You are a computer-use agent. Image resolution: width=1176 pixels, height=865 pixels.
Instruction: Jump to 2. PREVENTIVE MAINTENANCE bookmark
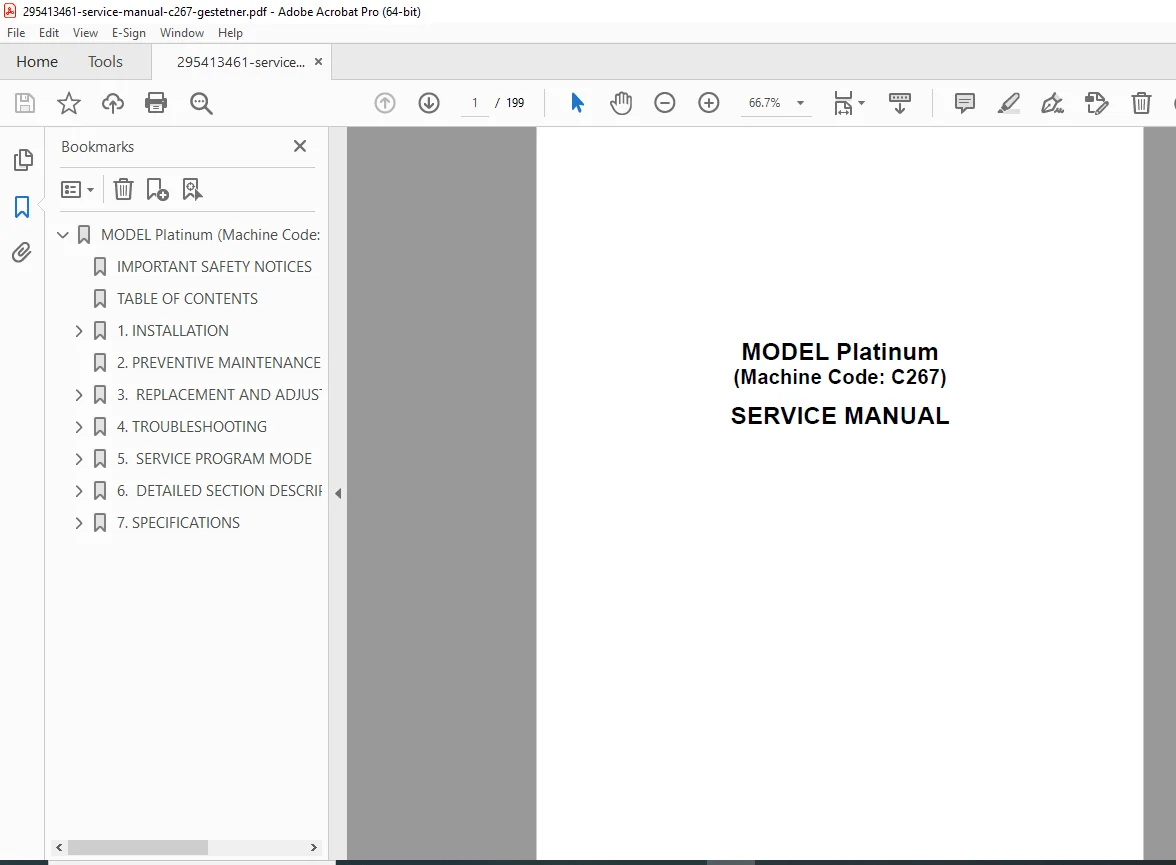click(x=218, y=363)
